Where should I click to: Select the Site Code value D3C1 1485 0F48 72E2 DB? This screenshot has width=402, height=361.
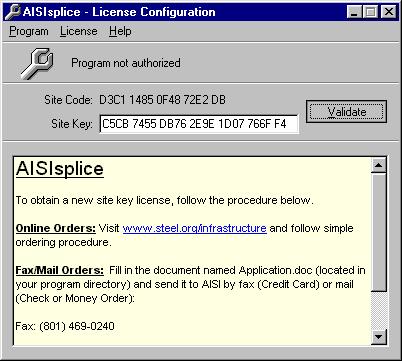click(x=162, y=100)
